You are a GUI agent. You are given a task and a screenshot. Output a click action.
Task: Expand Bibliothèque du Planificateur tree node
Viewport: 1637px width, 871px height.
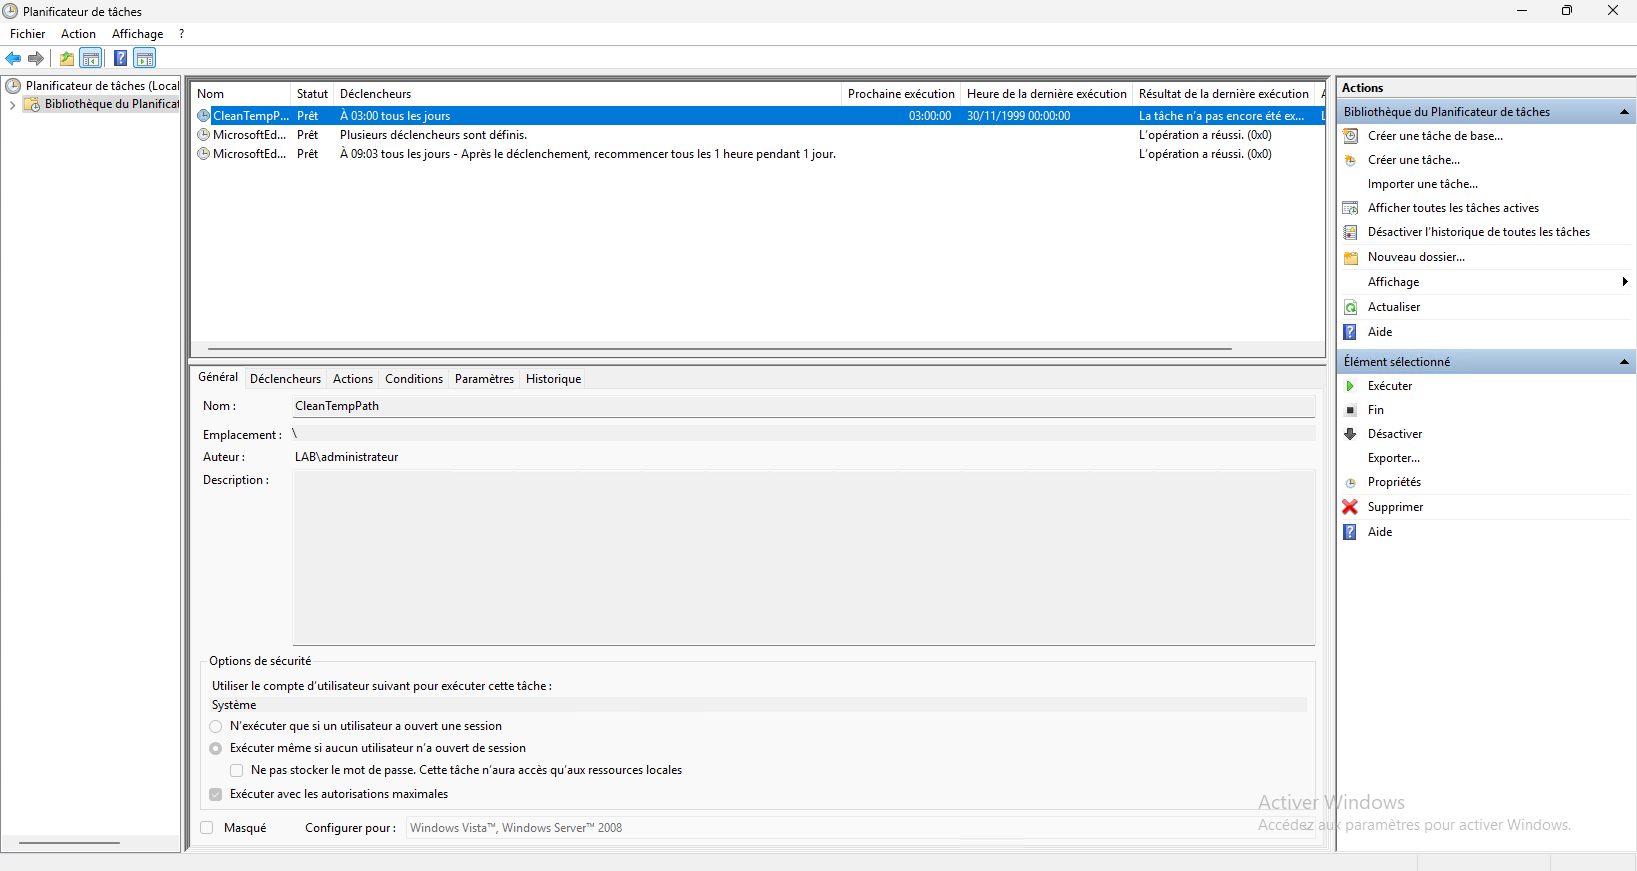pyautogui.click(x=12, y=105)
